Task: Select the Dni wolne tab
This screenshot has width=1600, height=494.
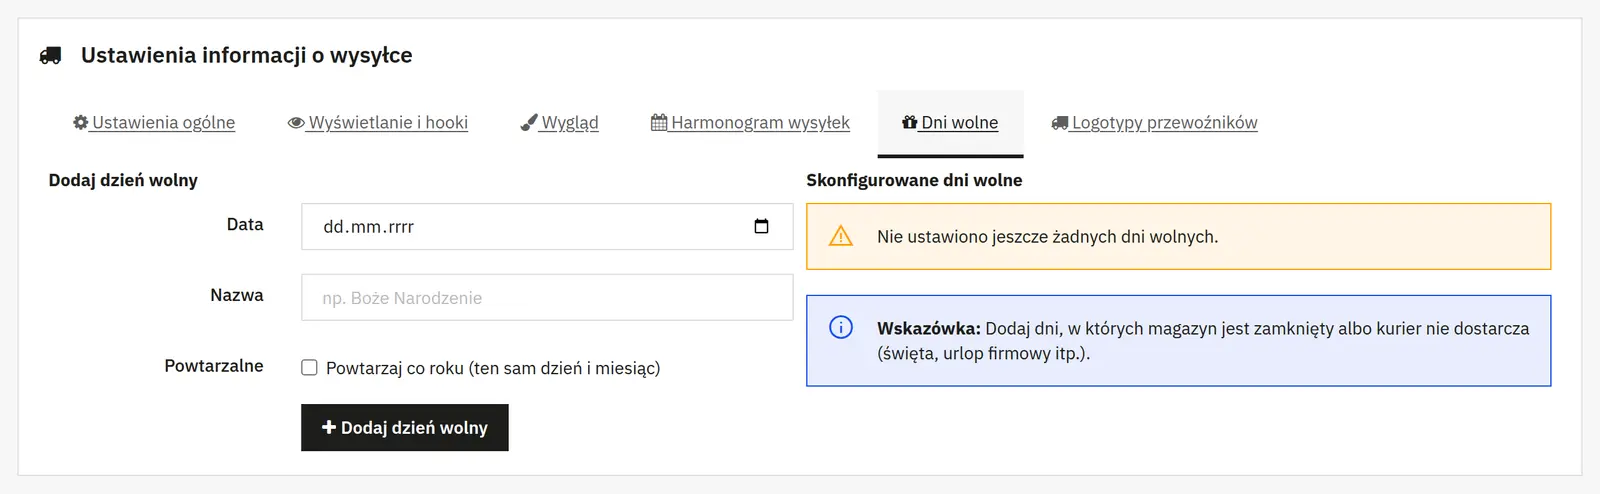Action: pyautogui.click(x=950, y=123)
